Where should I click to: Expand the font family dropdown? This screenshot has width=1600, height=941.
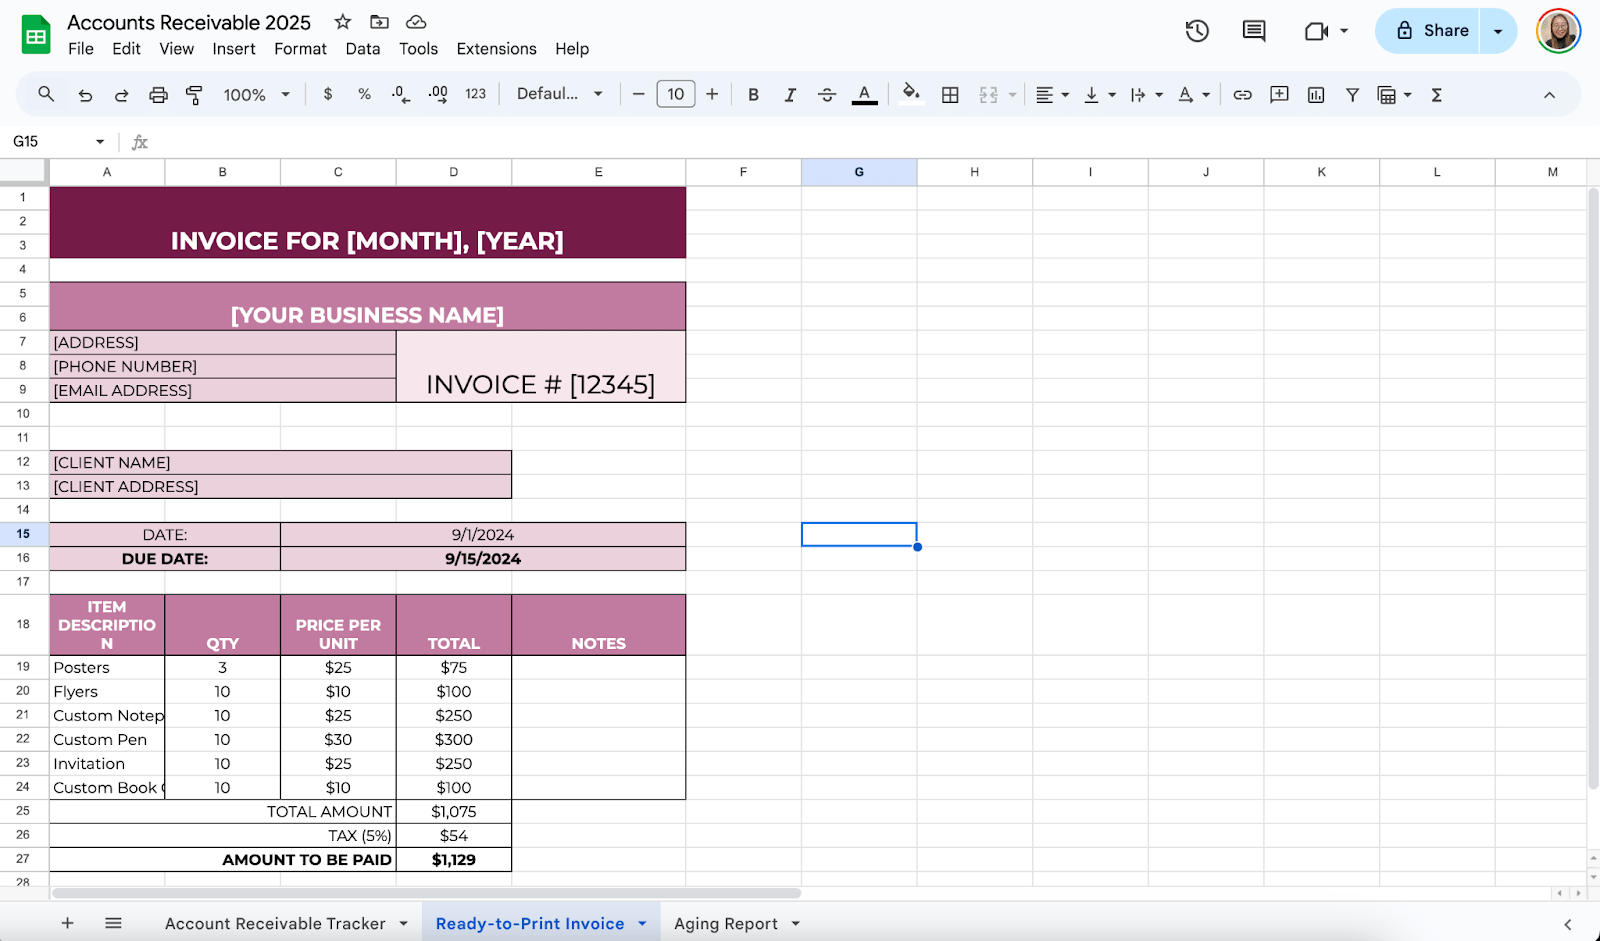click(559, 94)
